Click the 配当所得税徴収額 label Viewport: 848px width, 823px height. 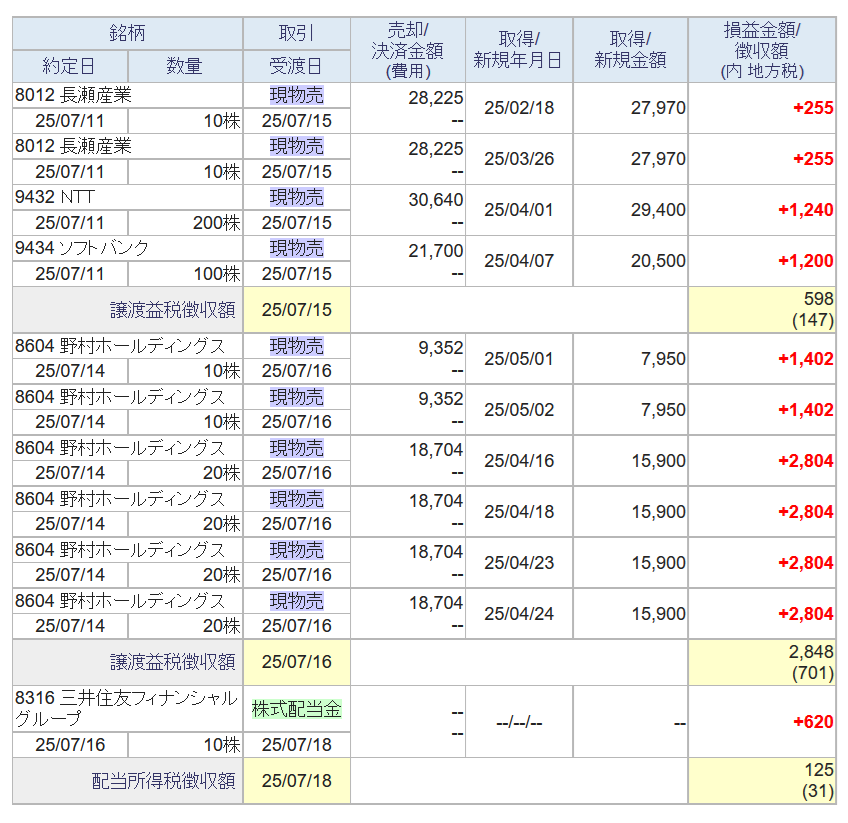coord(163,781)
